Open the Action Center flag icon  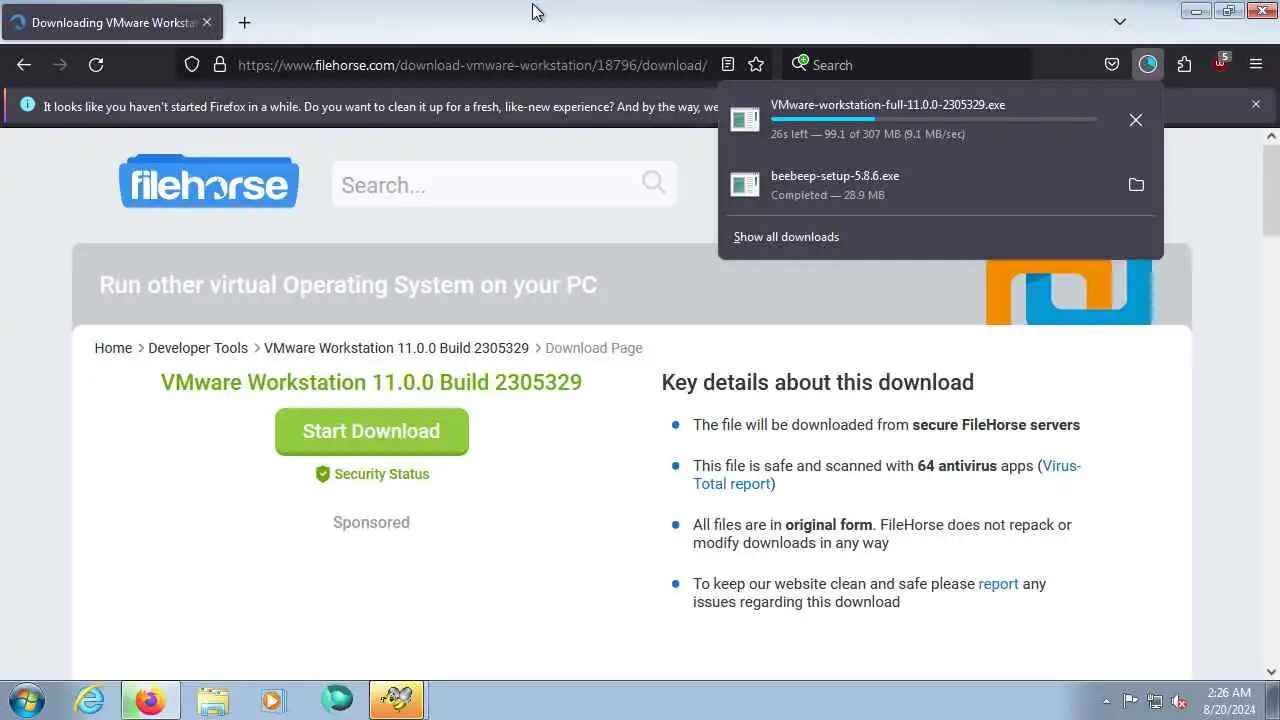click(1130, 701)
